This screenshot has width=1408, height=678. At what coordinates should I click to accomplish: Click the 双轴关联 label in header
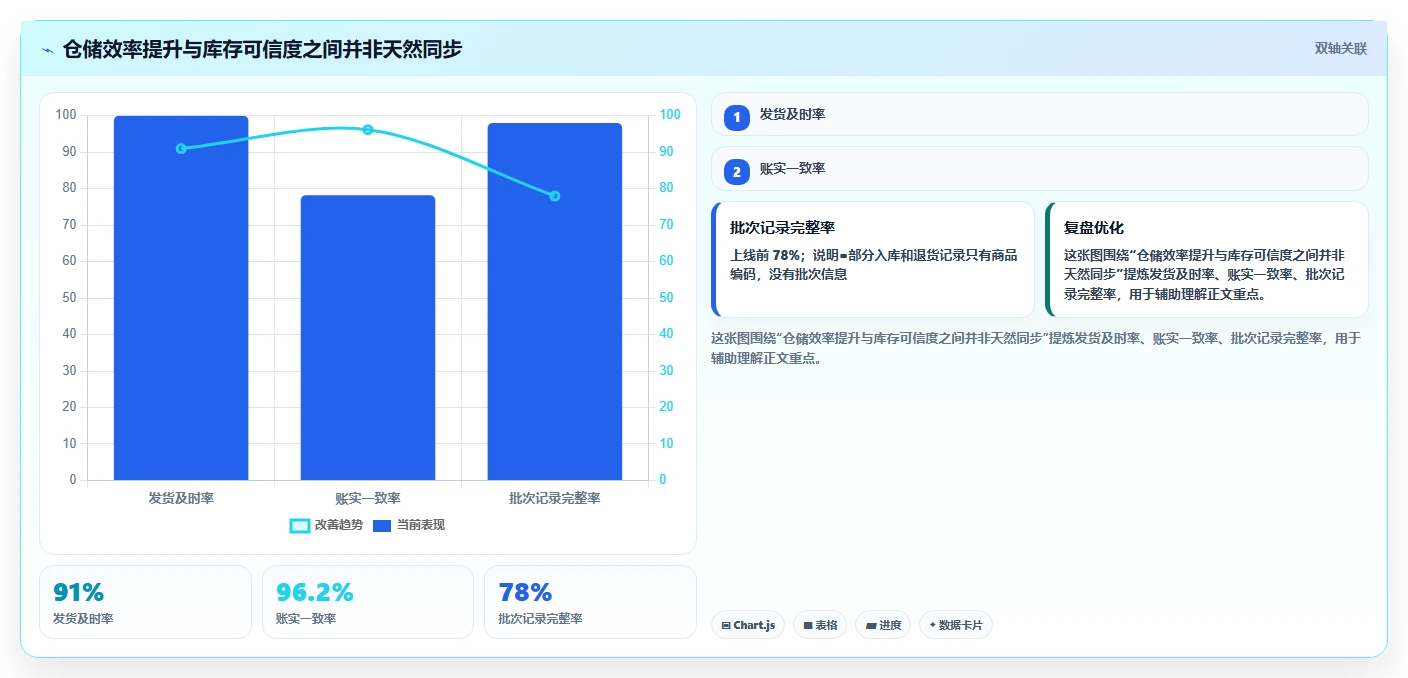1341,48
